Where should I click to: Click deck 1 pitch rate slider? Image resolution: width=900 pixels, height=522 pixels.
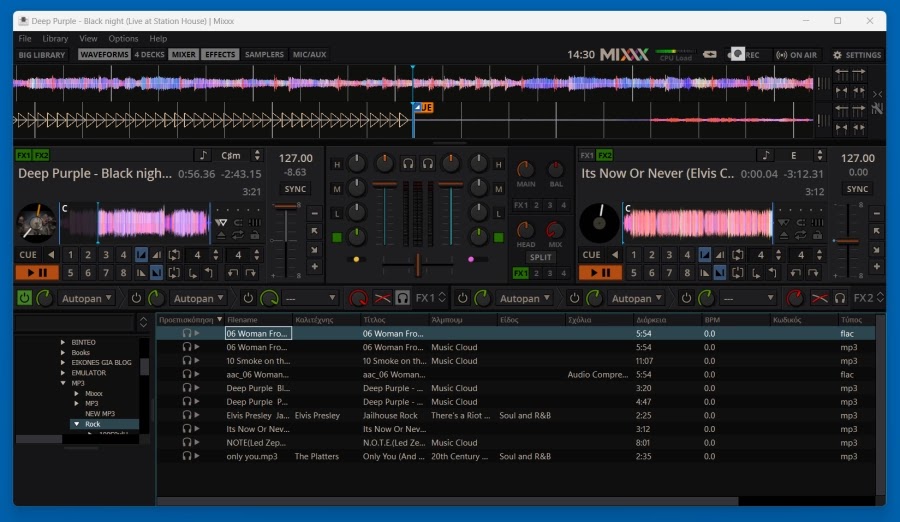[285, 207]
